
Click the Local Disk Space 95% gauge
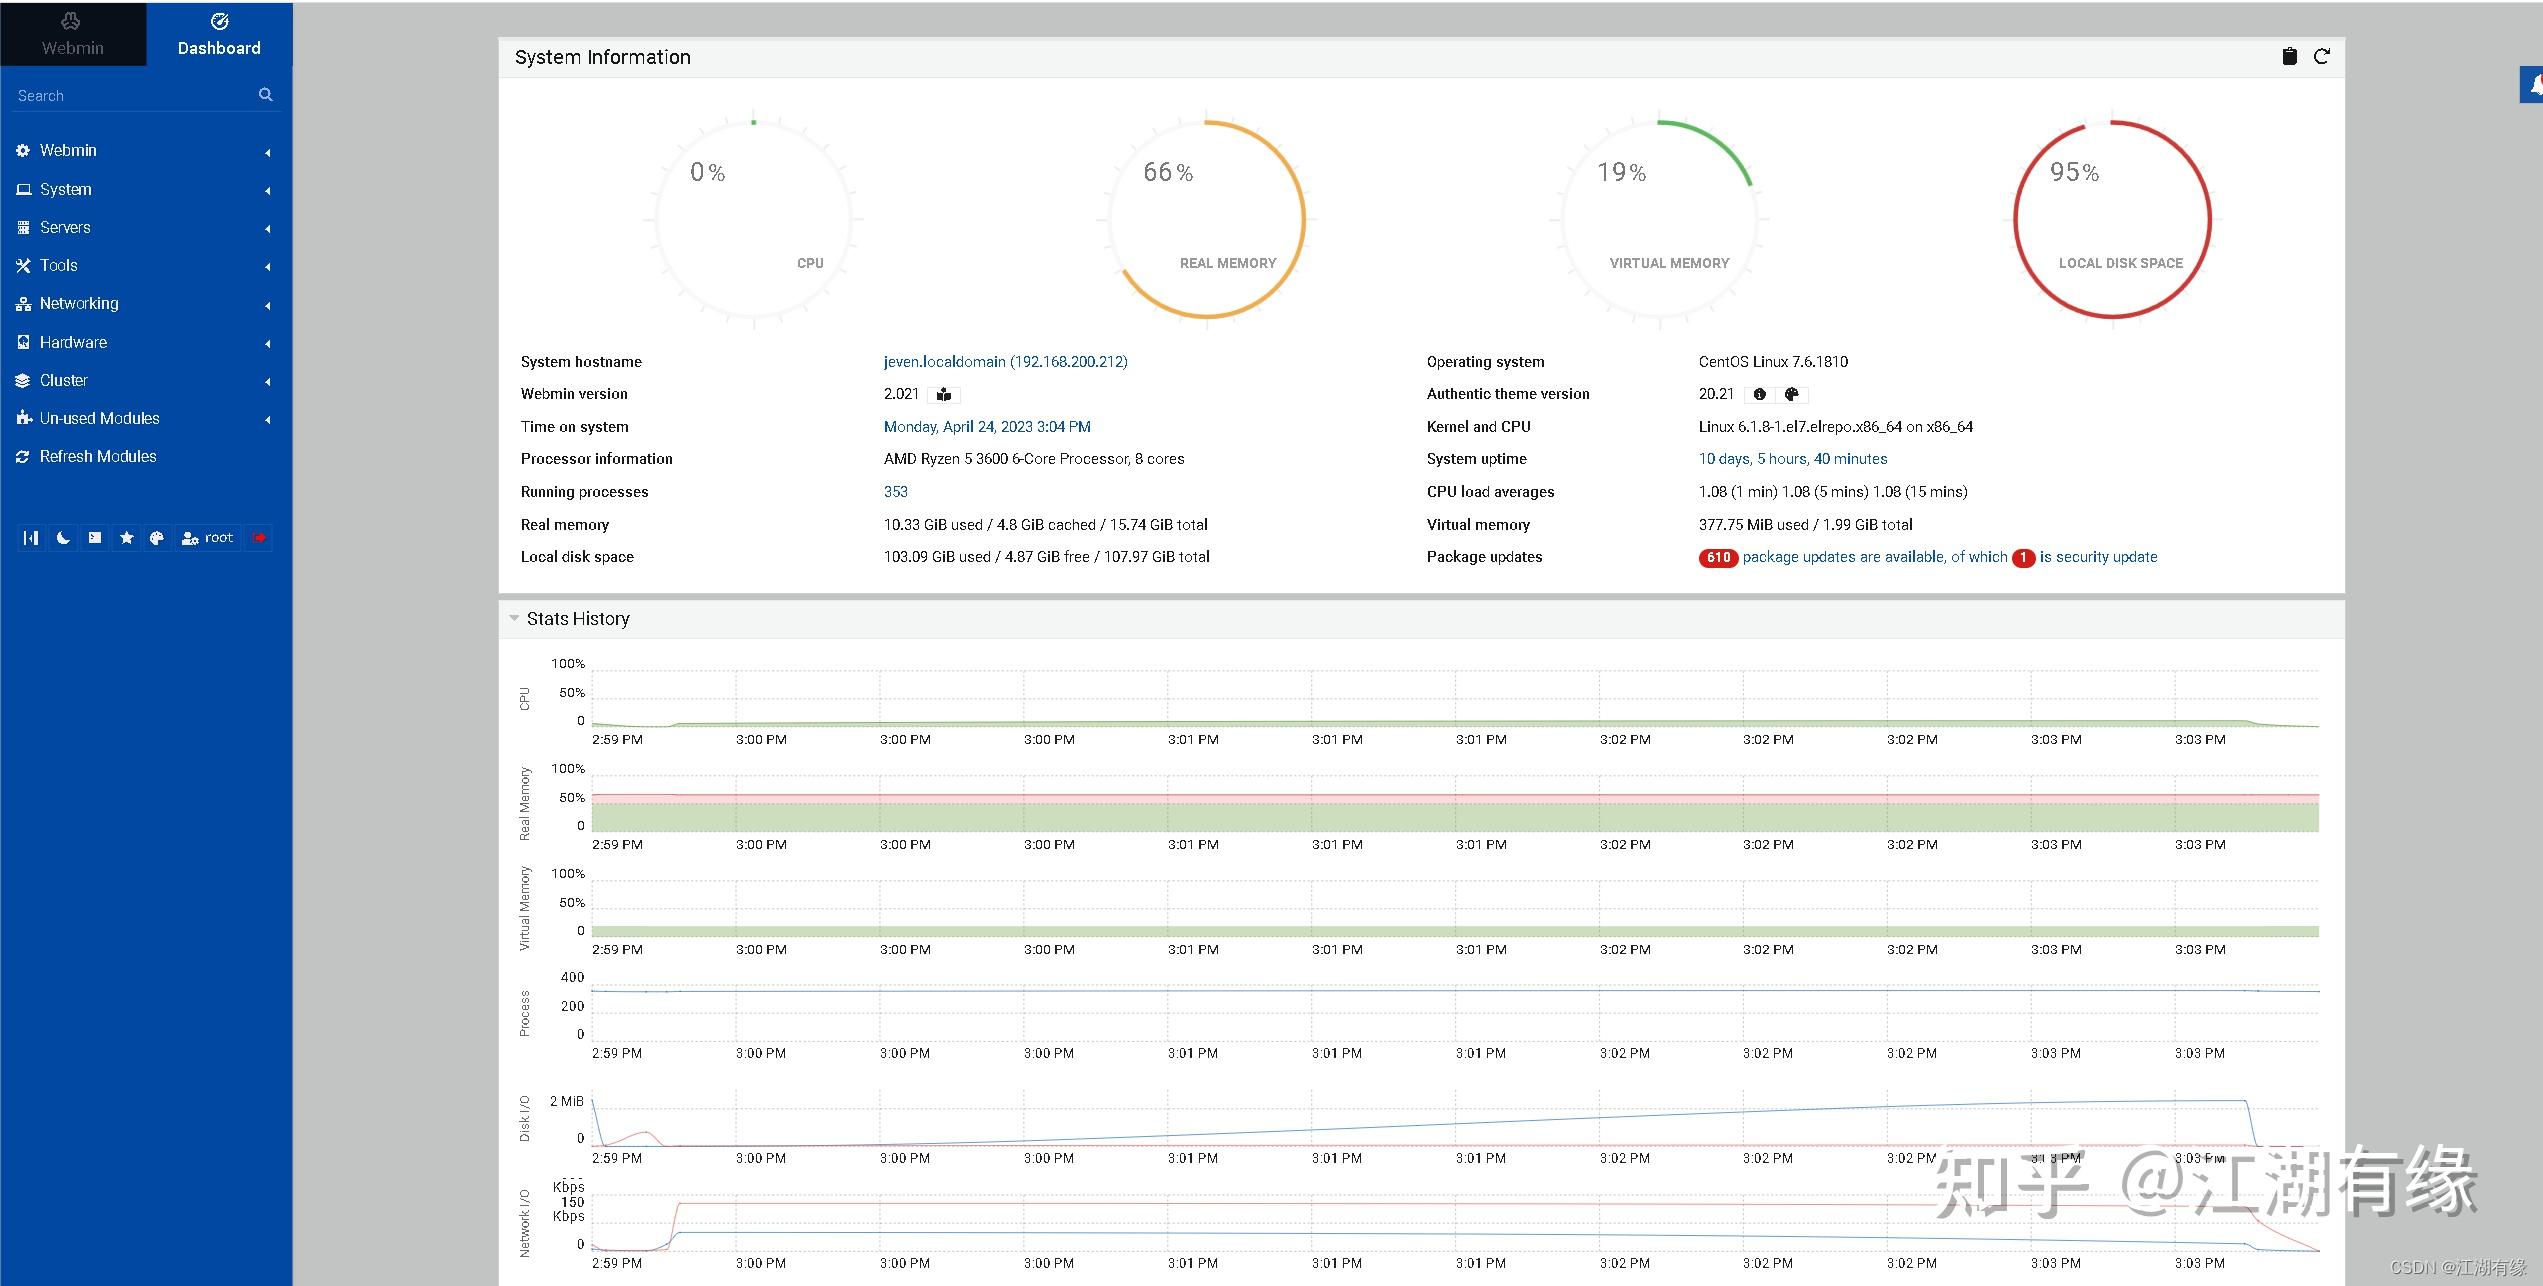pyautogui.click(x=2112, y=220)
